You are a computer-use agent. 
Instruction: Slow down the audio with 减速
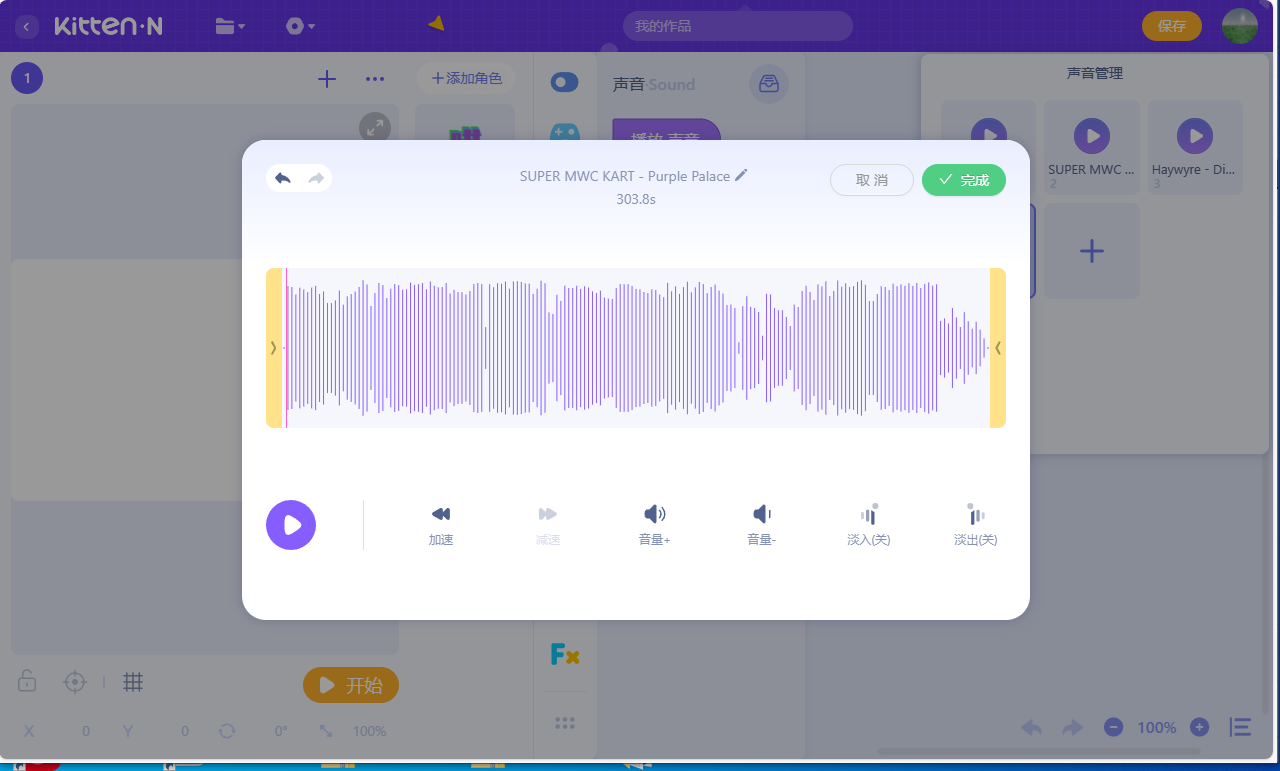548,525
